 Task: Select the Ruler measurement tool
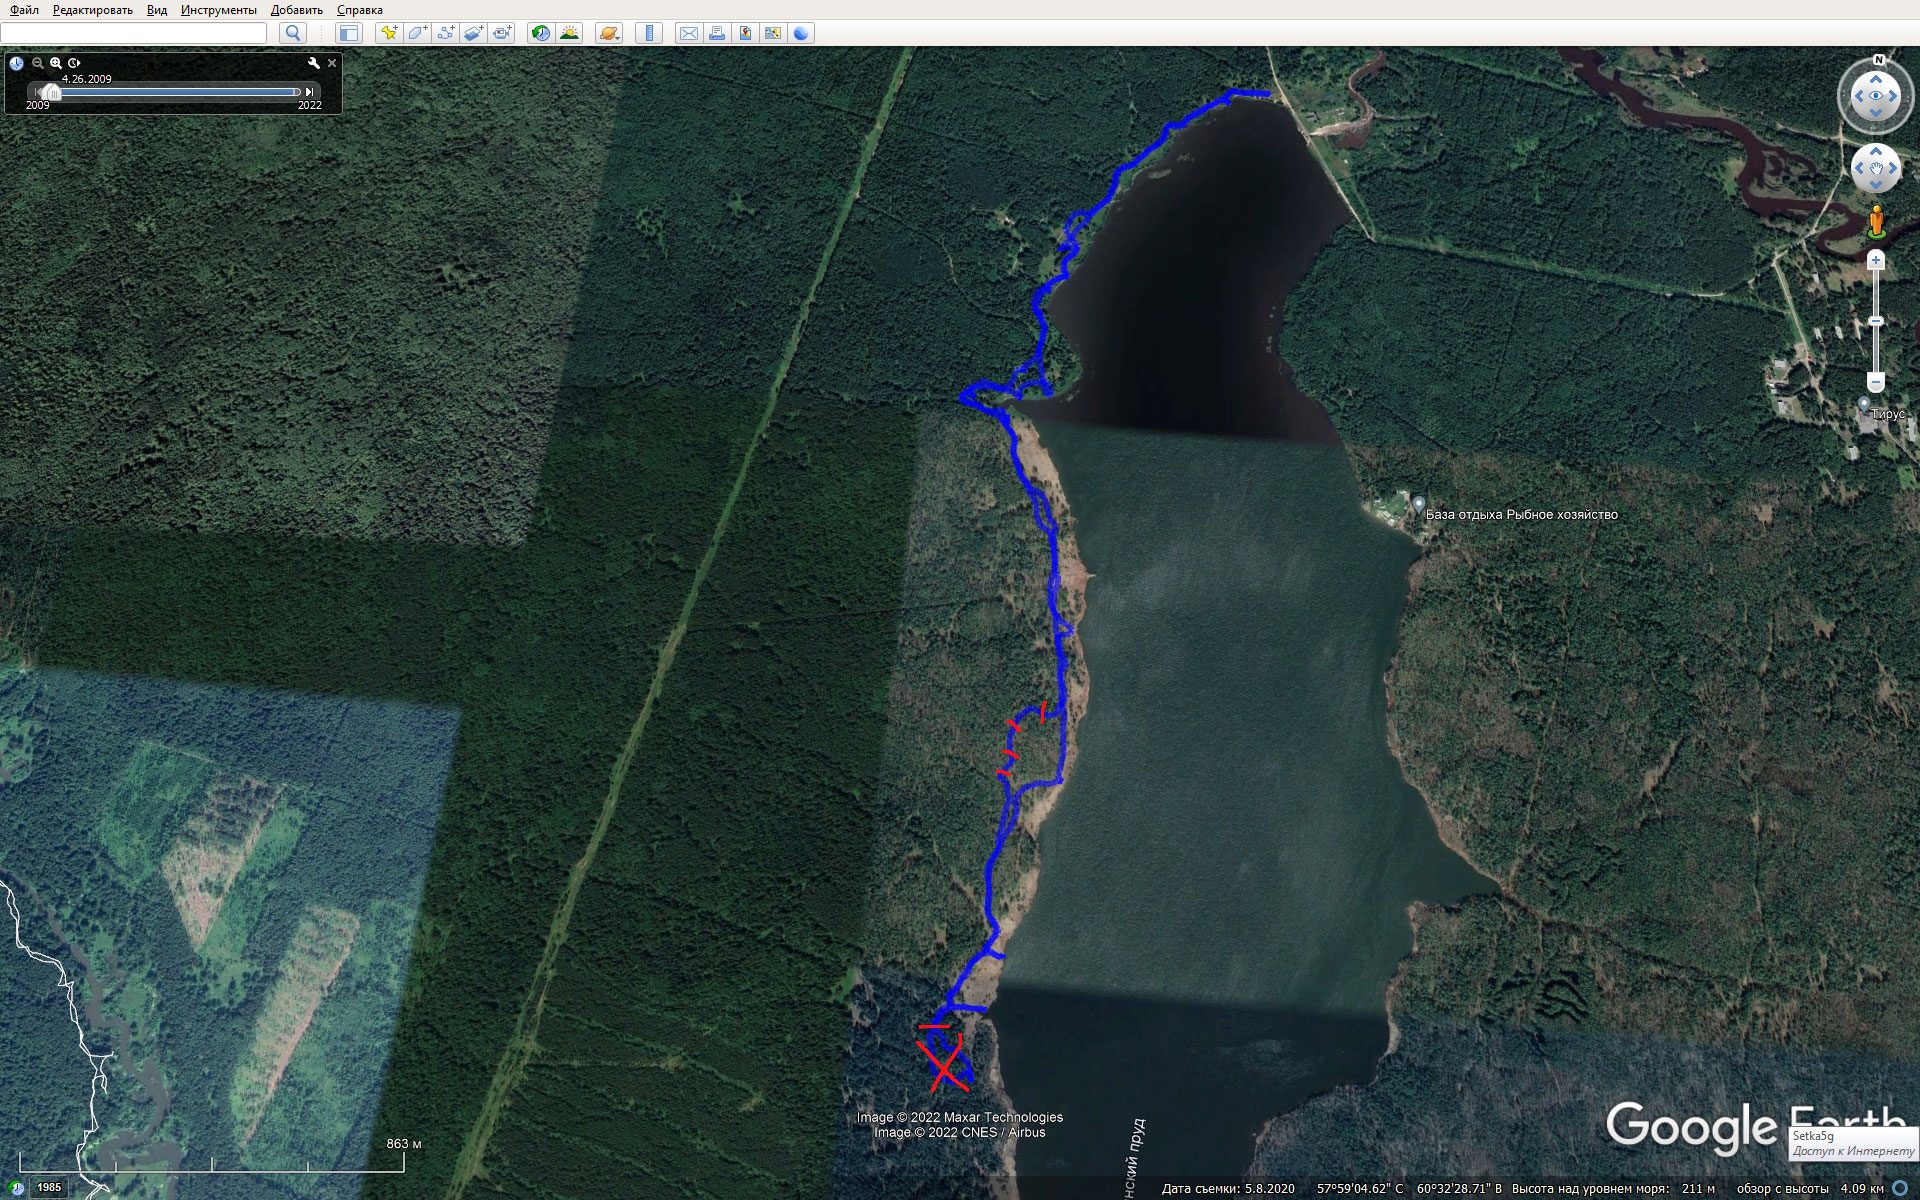pos(649,33)
